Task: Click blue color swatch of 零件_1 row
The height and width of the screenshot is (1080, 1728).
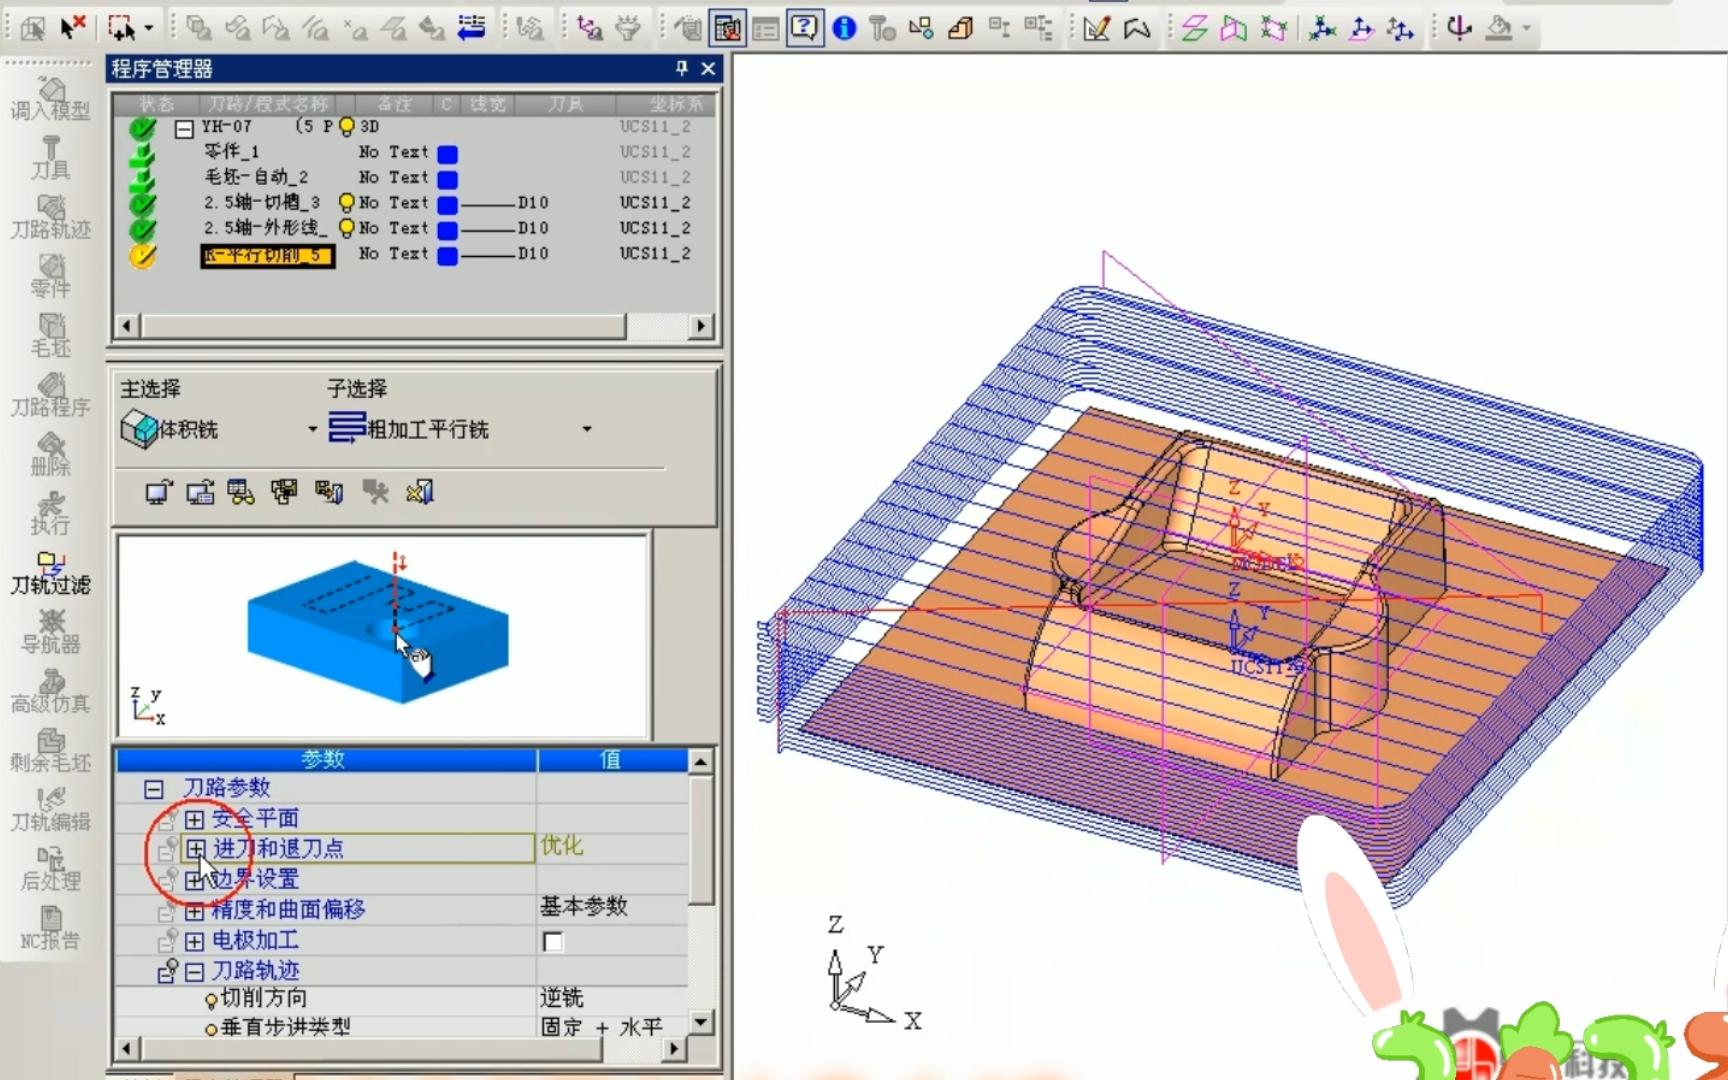Action: point(448,153)
